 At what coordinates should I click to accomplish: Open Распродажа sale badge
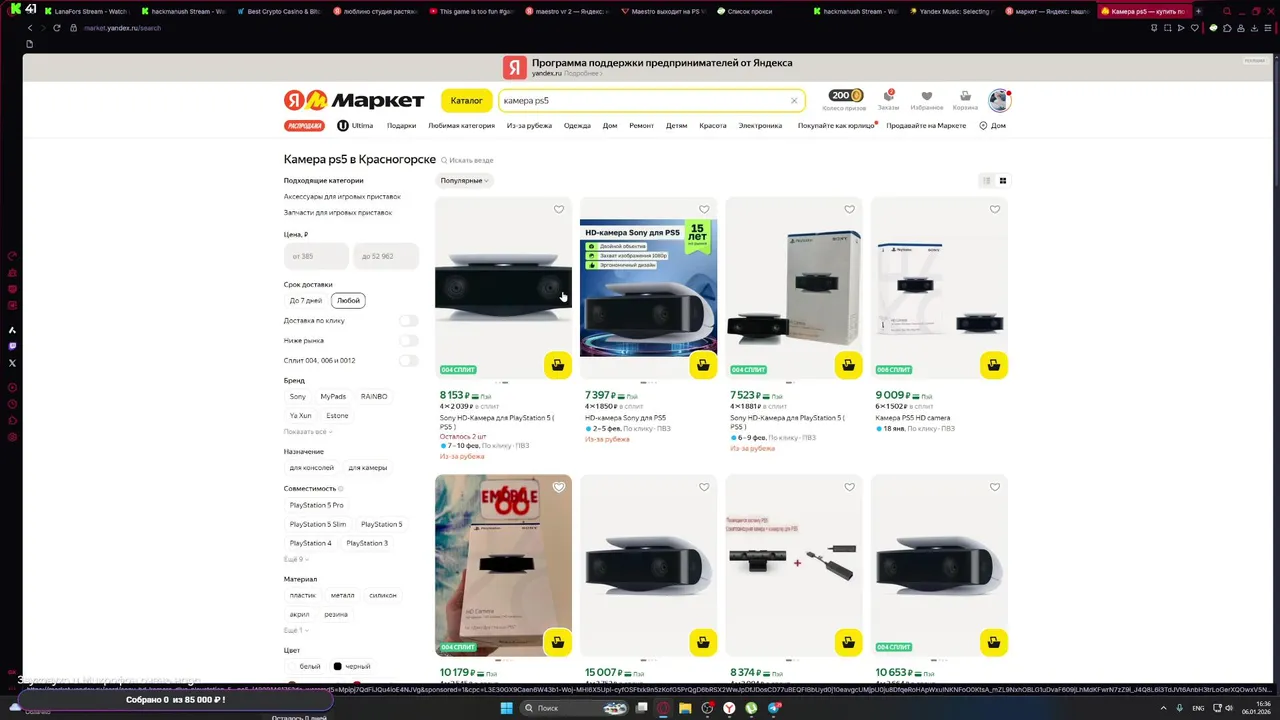(305, 126)
